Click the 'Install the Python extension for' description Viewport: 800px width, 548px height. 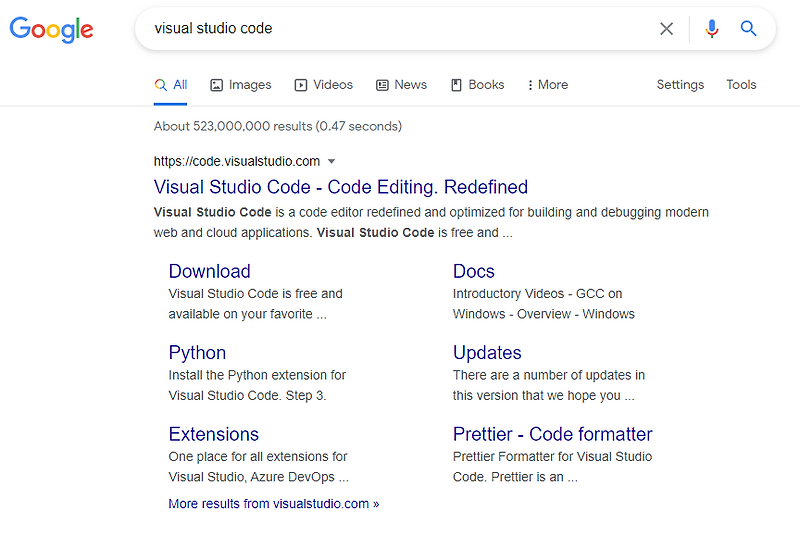[257, 375]
